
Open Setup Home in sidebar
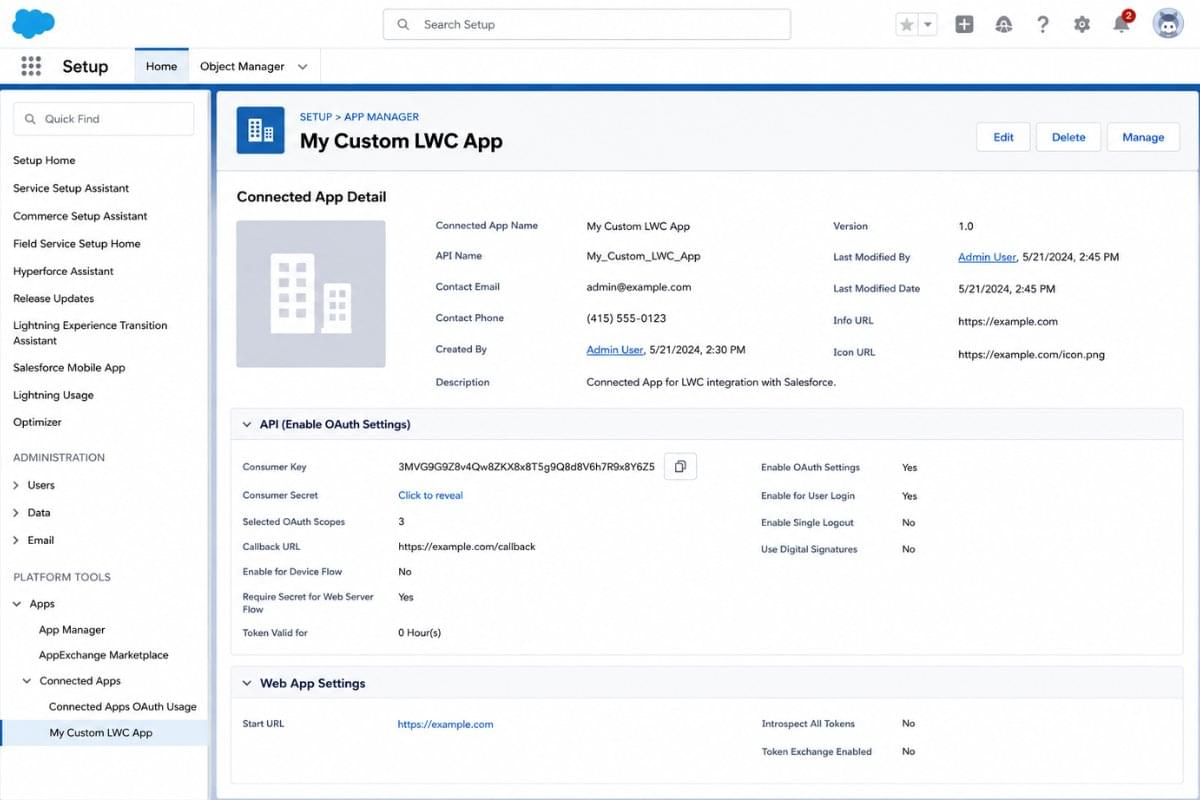point(44,160)
